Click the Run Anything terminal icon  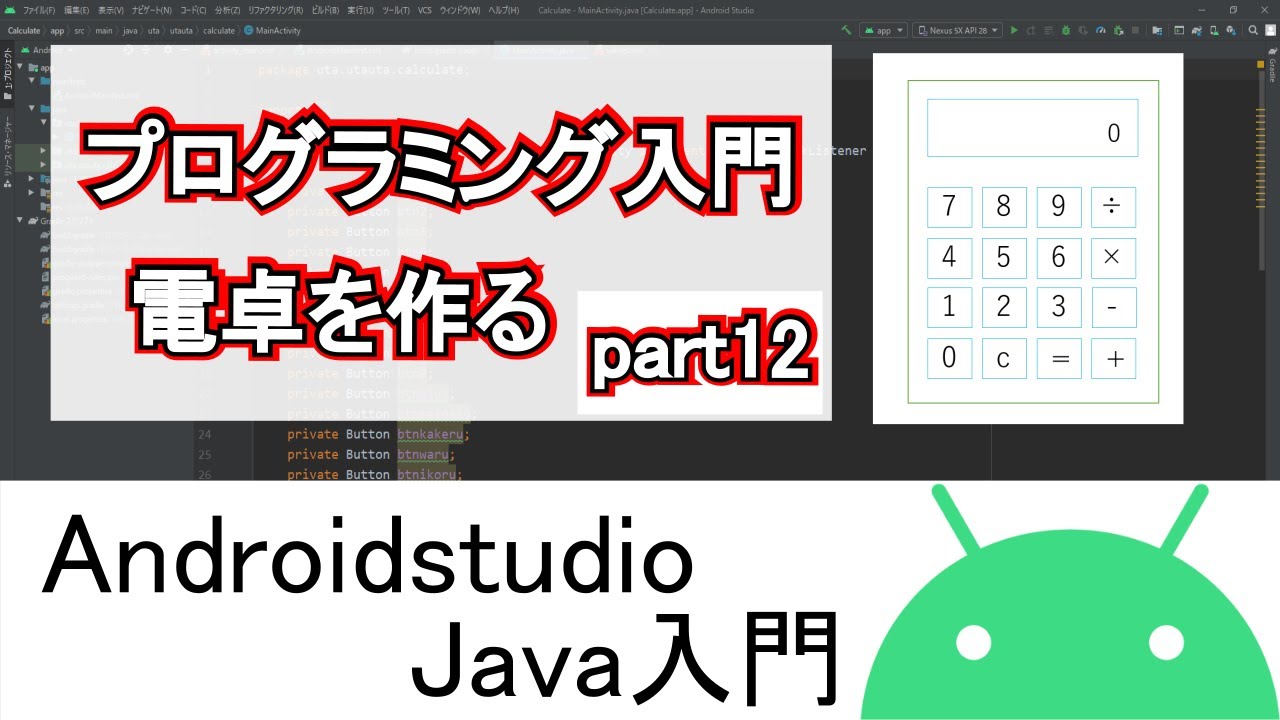click(1179, 30)
